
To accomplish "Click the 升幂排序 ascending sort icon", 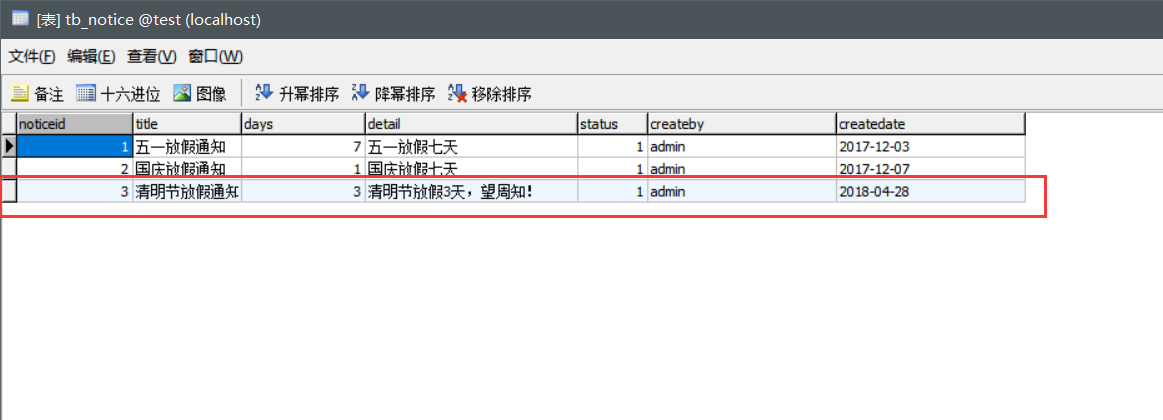I will (264, 93).
